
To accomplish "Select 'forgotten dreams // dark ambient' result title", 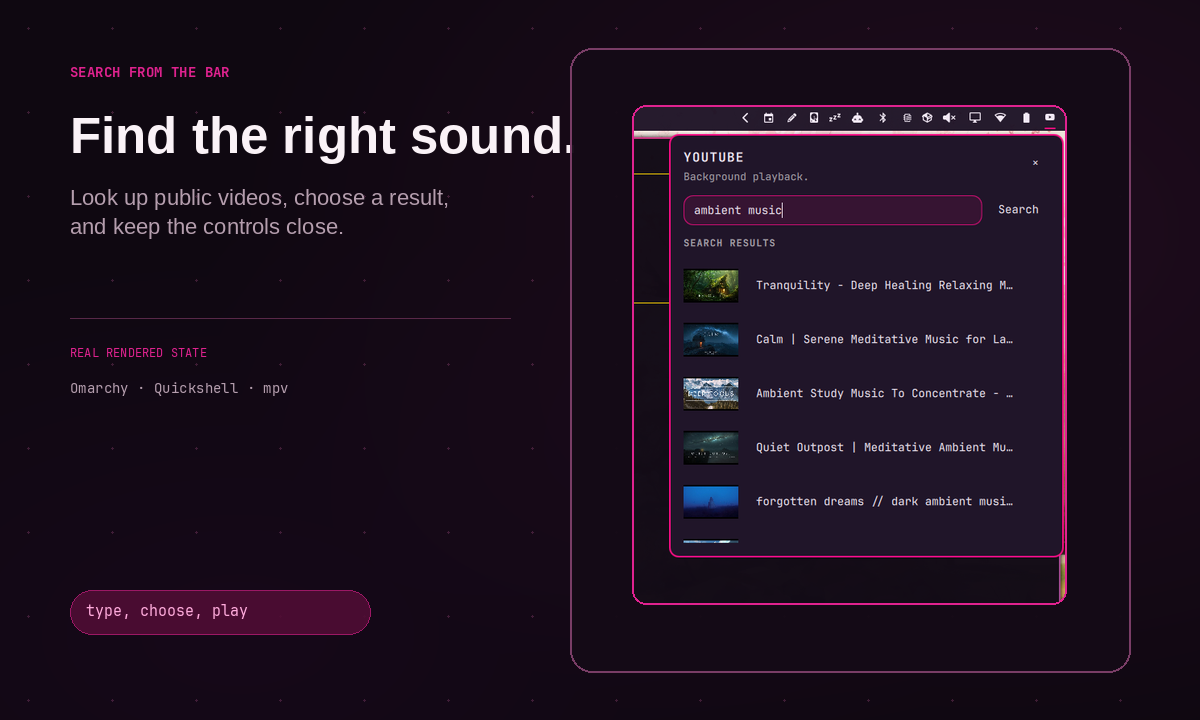I will point(884,502).
